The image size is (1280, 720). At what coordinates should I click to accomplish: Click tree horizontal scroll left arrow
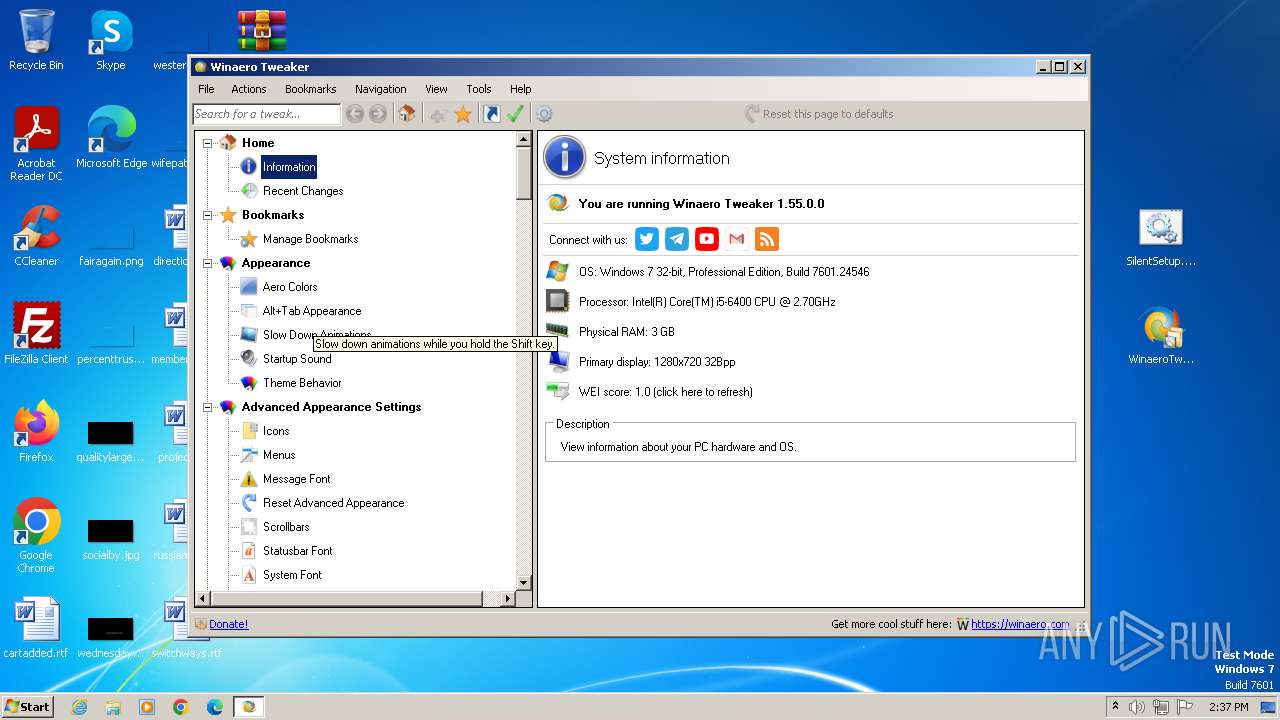tap(202, 598)
